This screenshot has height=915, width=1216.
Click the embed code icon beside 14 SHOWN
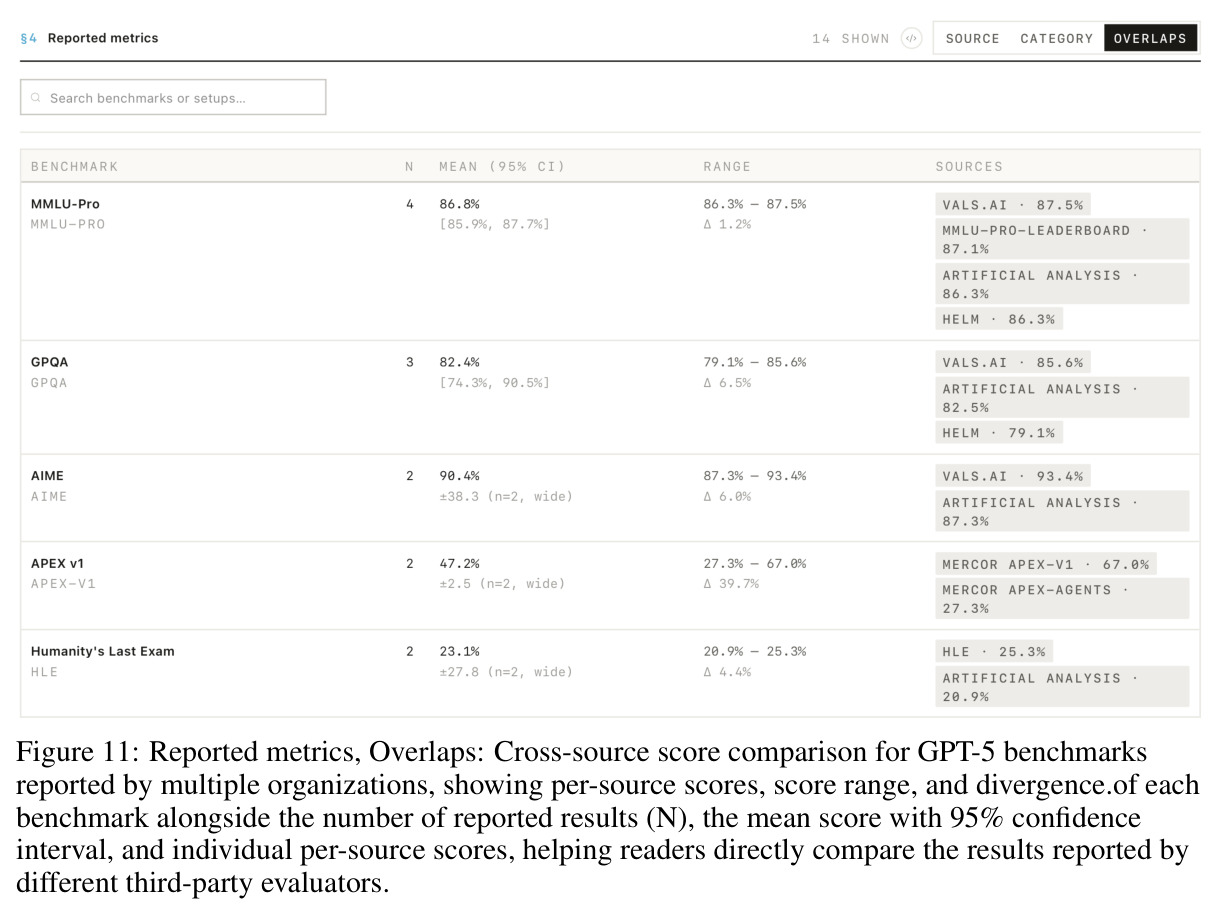point(911,38)
